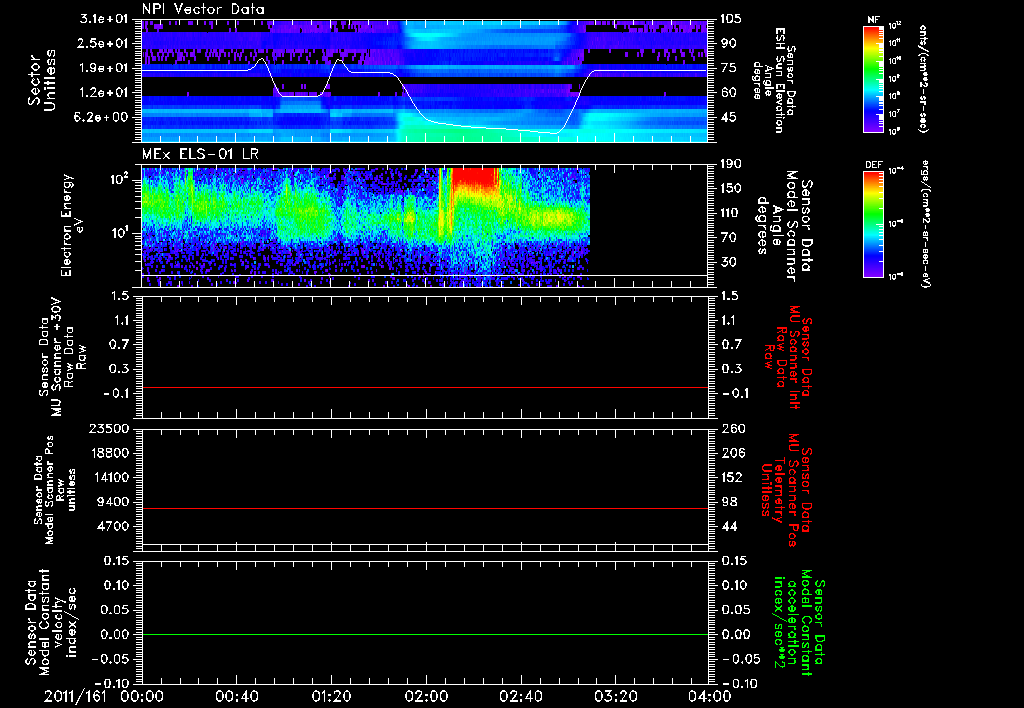Click the 105 sun elevation tick label
Screen dimensions: 1024x708
pyautogui.click(x=731, y=19)
